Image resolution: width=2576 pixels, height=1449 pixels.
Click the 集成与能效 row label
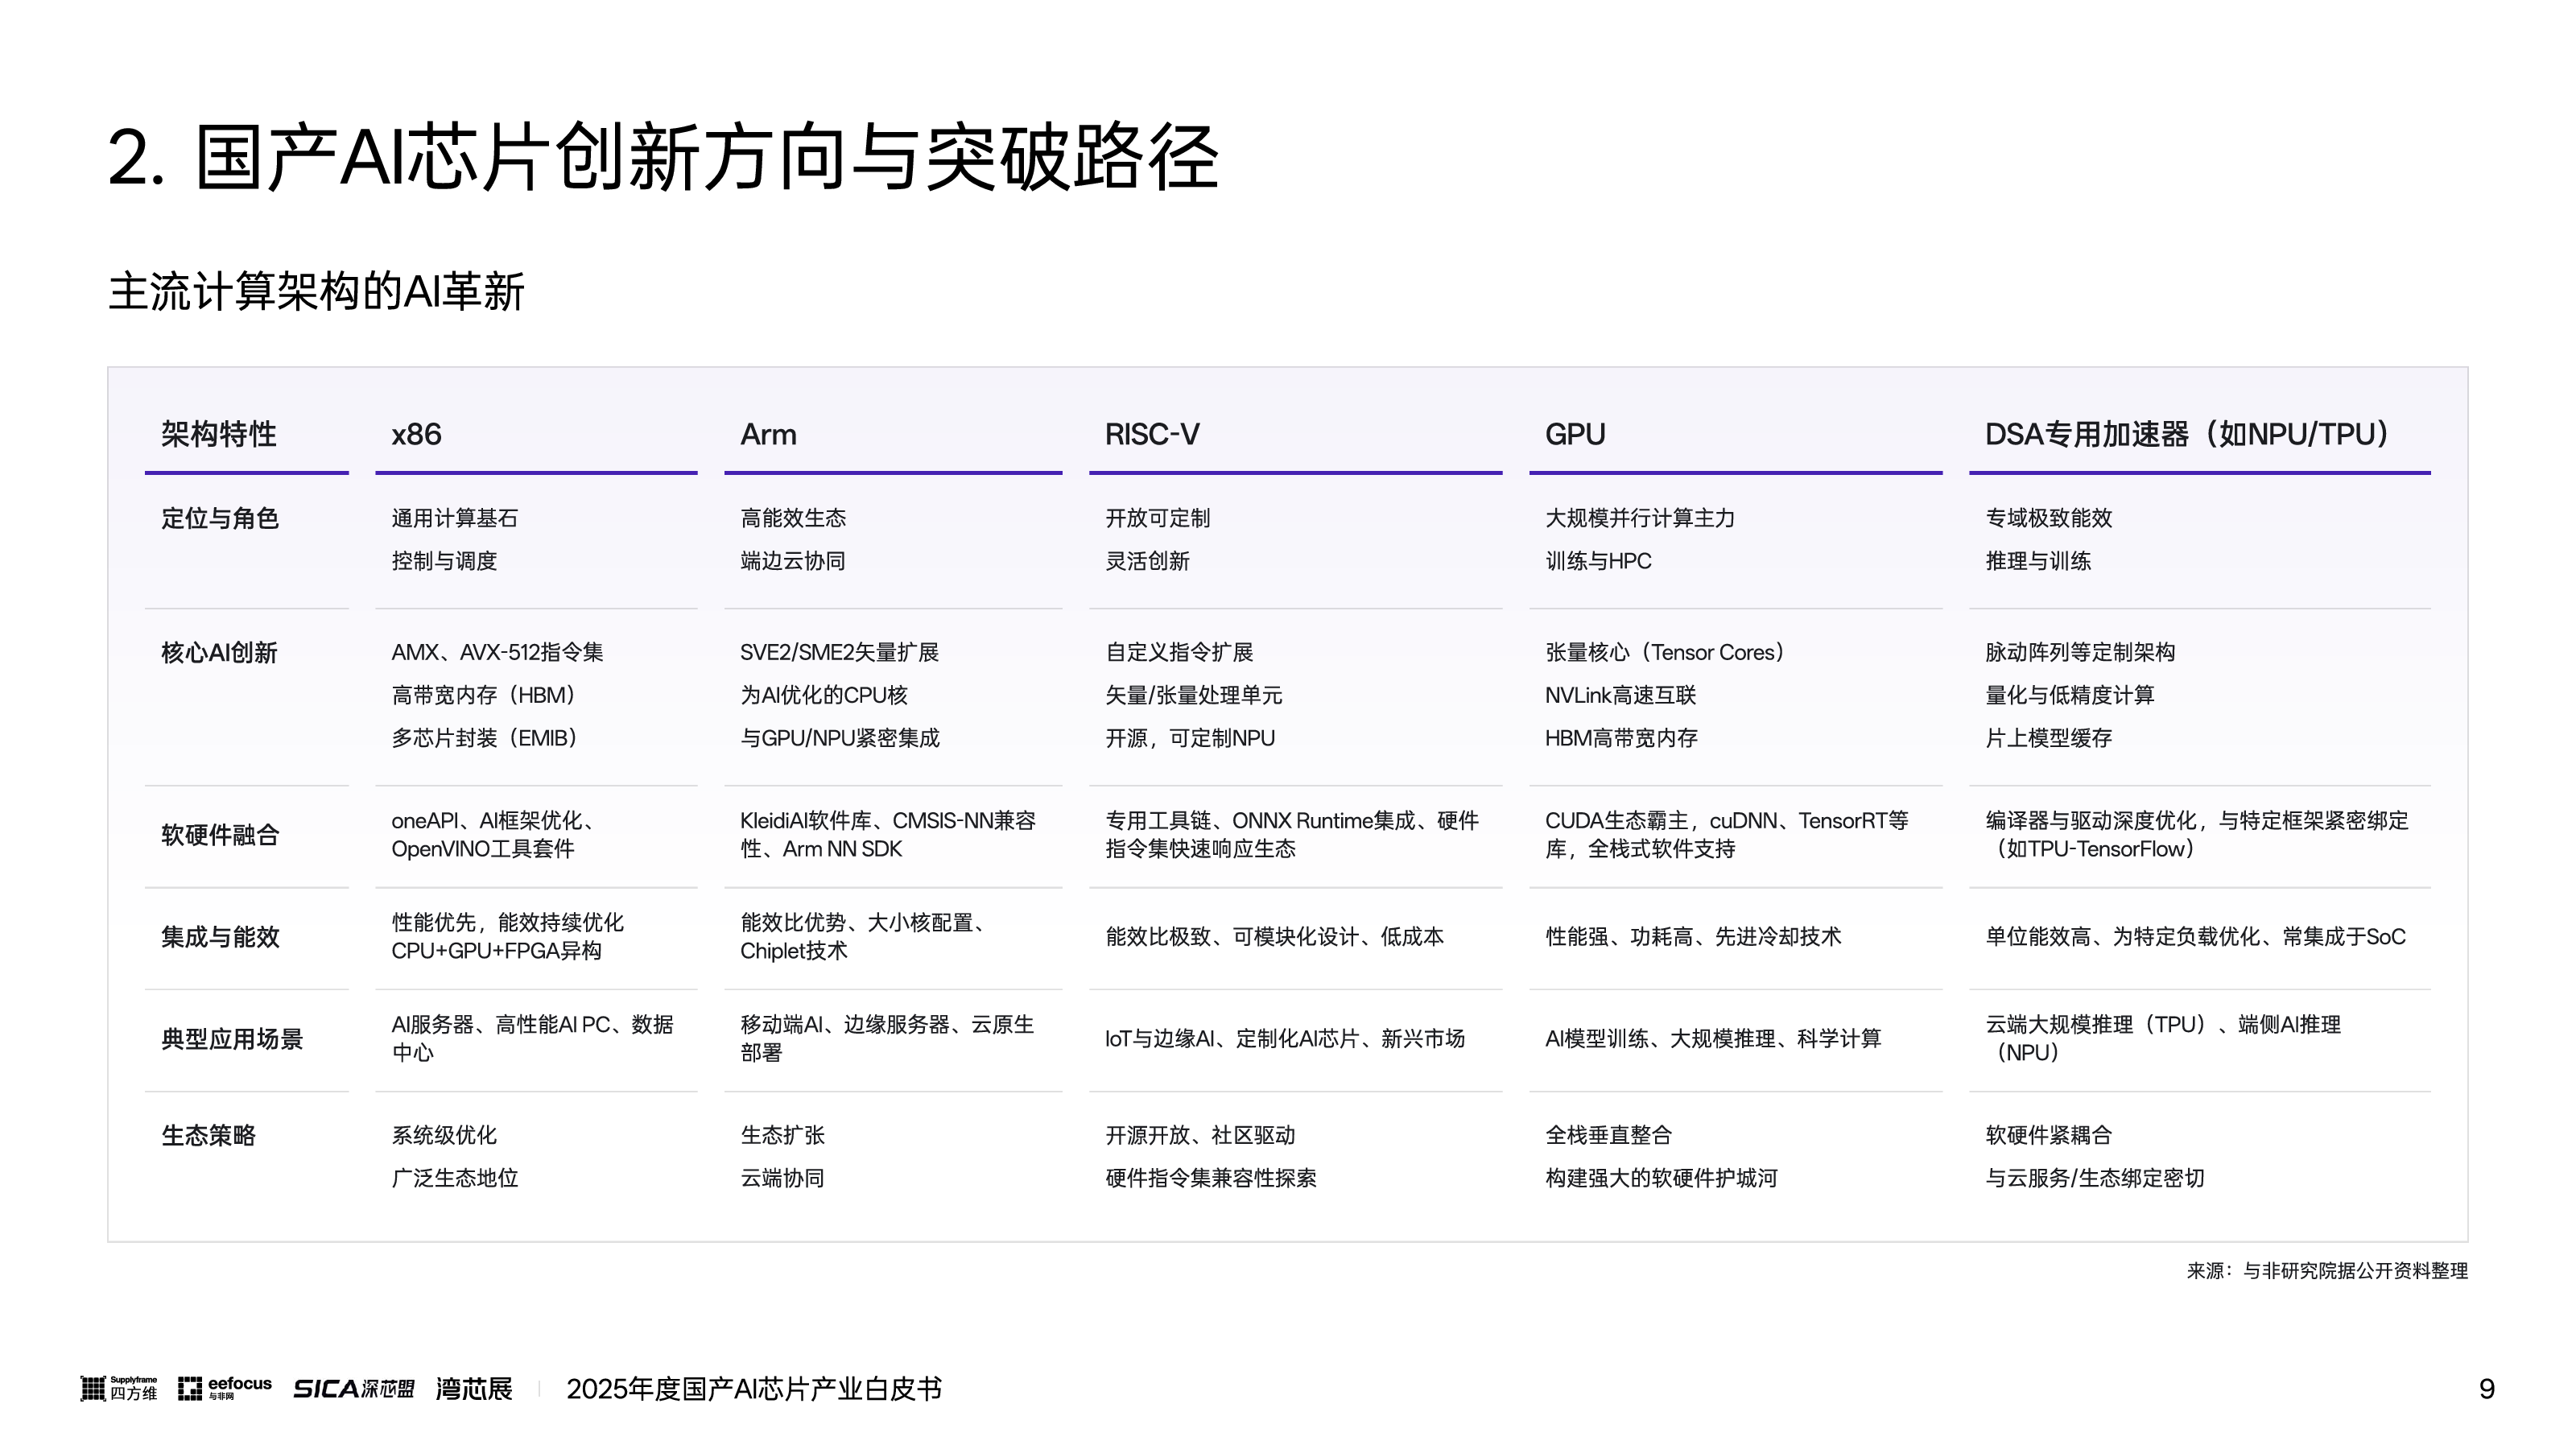(x=220, y=937)
